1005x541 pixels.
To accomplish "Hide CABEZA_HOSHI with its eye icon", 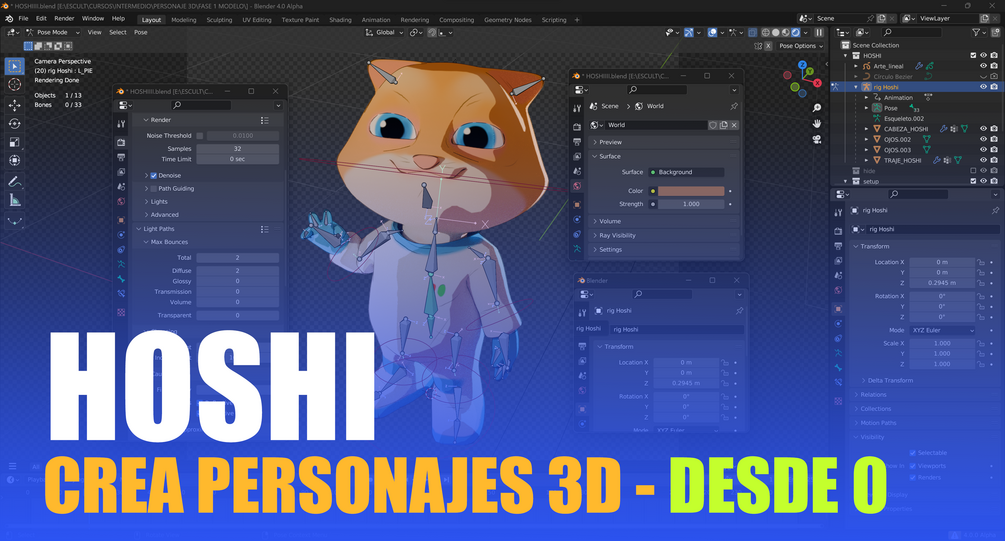I will point(983,129).
